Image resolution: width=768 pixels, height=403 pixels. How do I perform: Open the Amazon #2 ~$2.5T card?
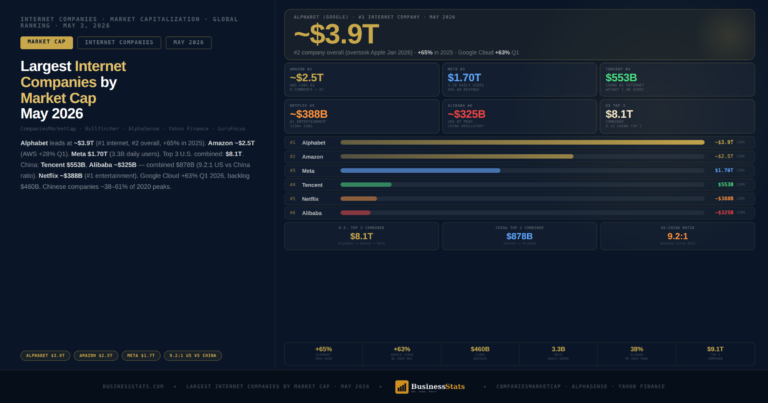[x=361, y=79]
